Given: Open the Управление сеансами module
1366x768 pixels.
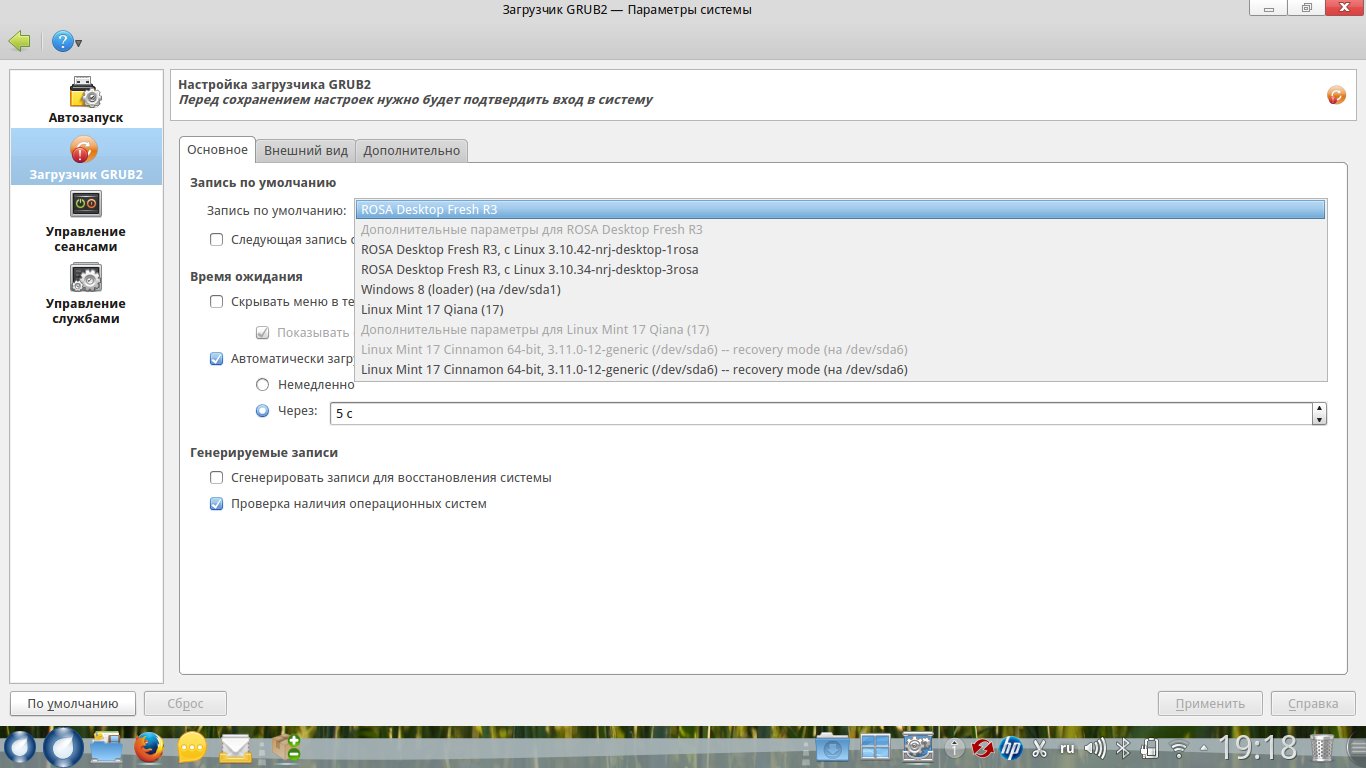Looking at the screenshot, I should click(86, 220).
